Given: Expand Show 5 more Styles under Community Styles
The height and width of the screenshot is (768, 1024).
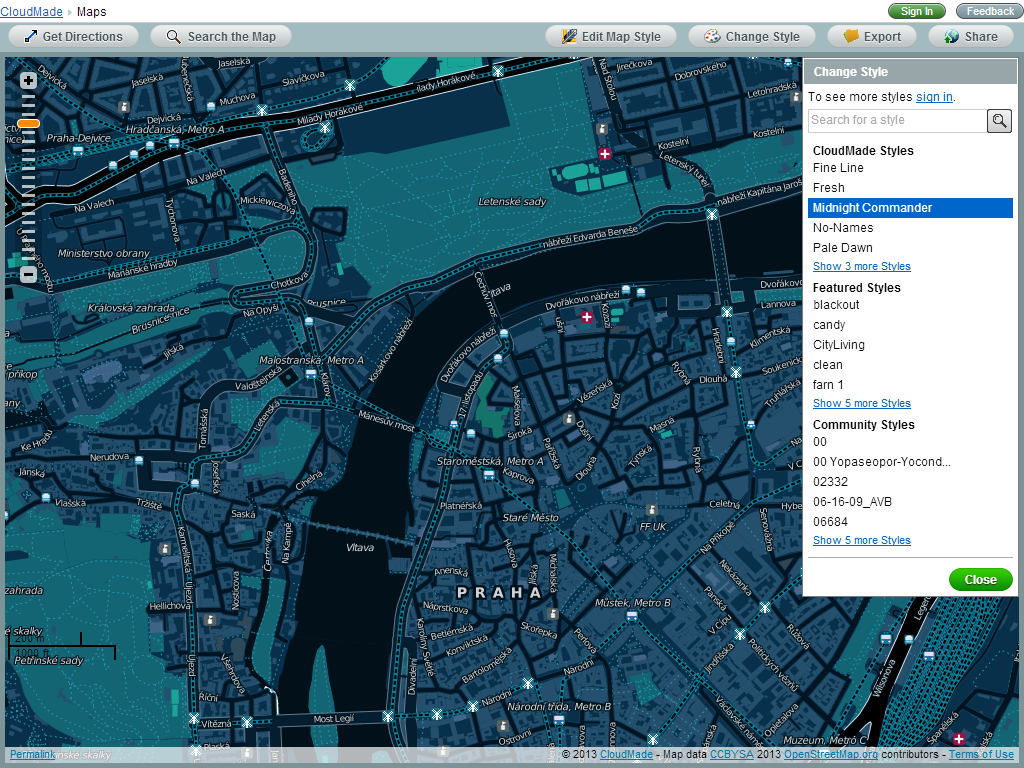Looking at the screenshot, I should [x=861, y=540].
